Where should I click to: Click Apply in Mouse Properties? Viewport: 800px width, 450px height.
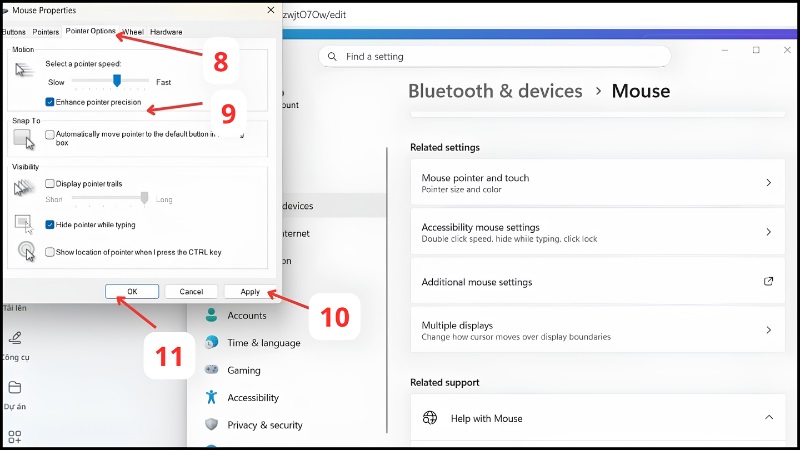[250, 291]
